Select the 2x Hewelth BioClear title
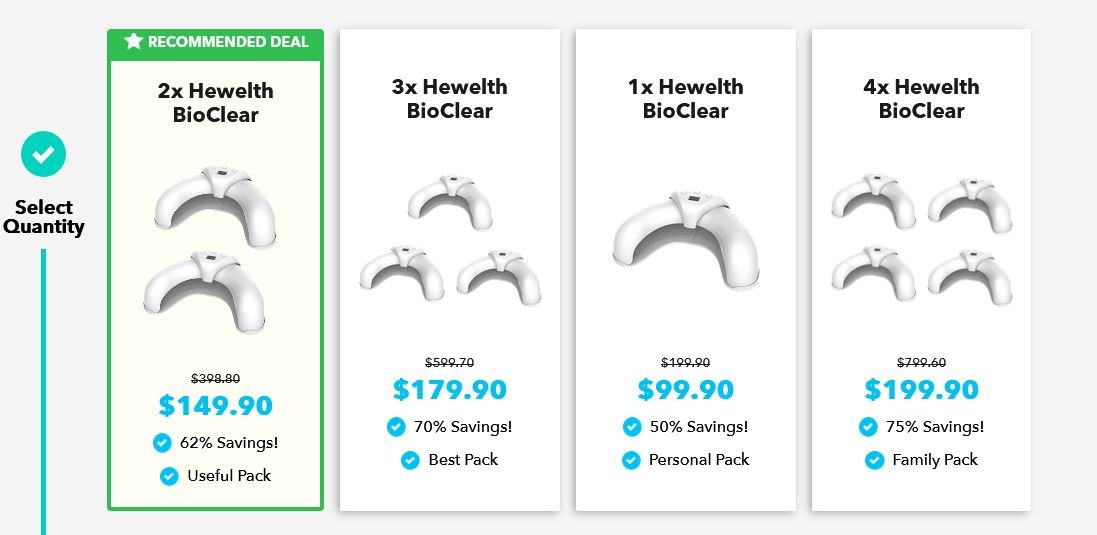This screenshot has height=535, width=1097. pos(215,102)
